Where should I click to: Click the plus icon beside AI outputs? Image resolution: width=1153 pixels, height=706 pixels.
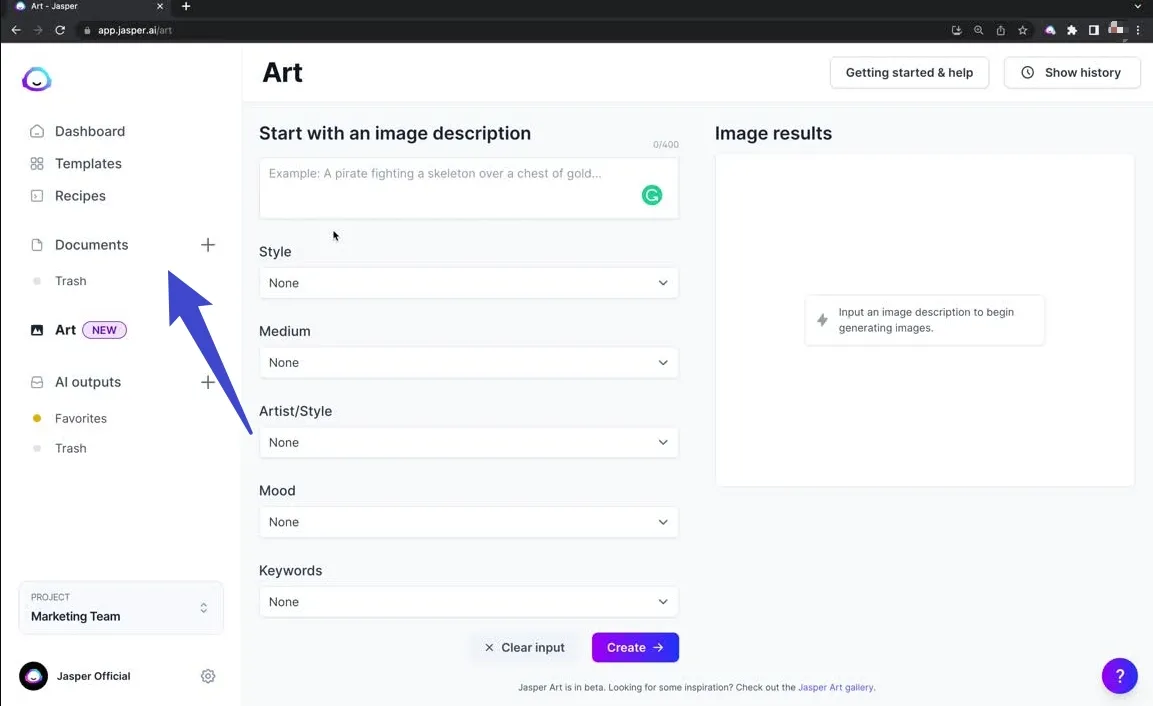pyautogui.click(x=208, y=382)
